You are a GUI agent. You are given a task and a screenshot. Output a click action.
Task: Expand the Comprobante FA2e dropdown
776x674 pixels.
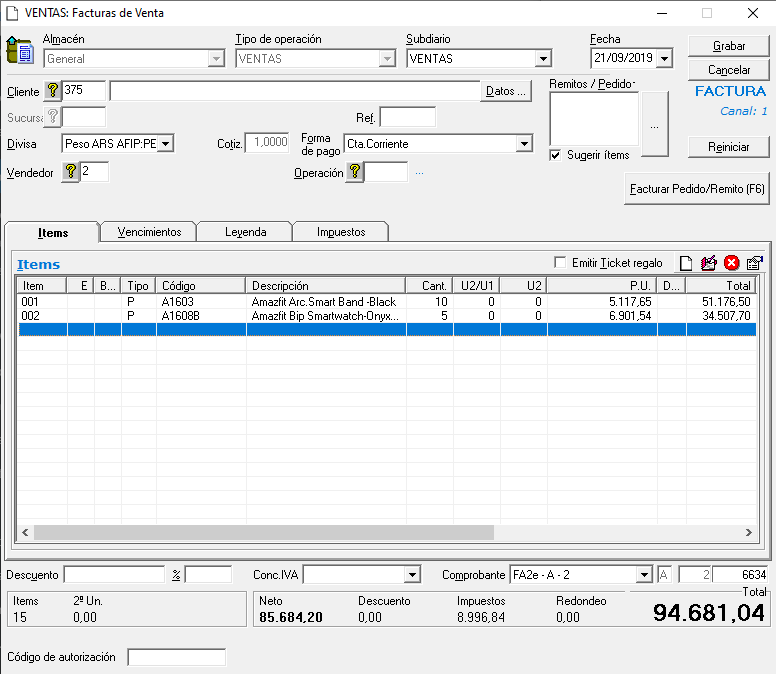tap(644, 575)
